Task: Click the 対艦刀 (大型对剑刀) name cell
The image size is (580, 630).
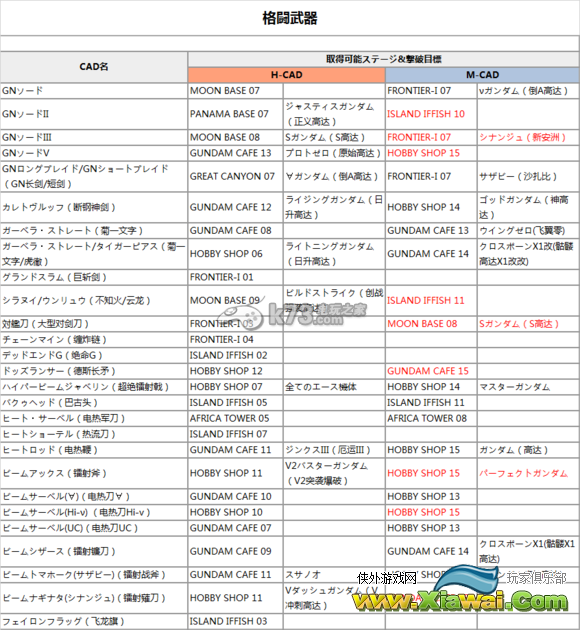Action: coord(94,324)
